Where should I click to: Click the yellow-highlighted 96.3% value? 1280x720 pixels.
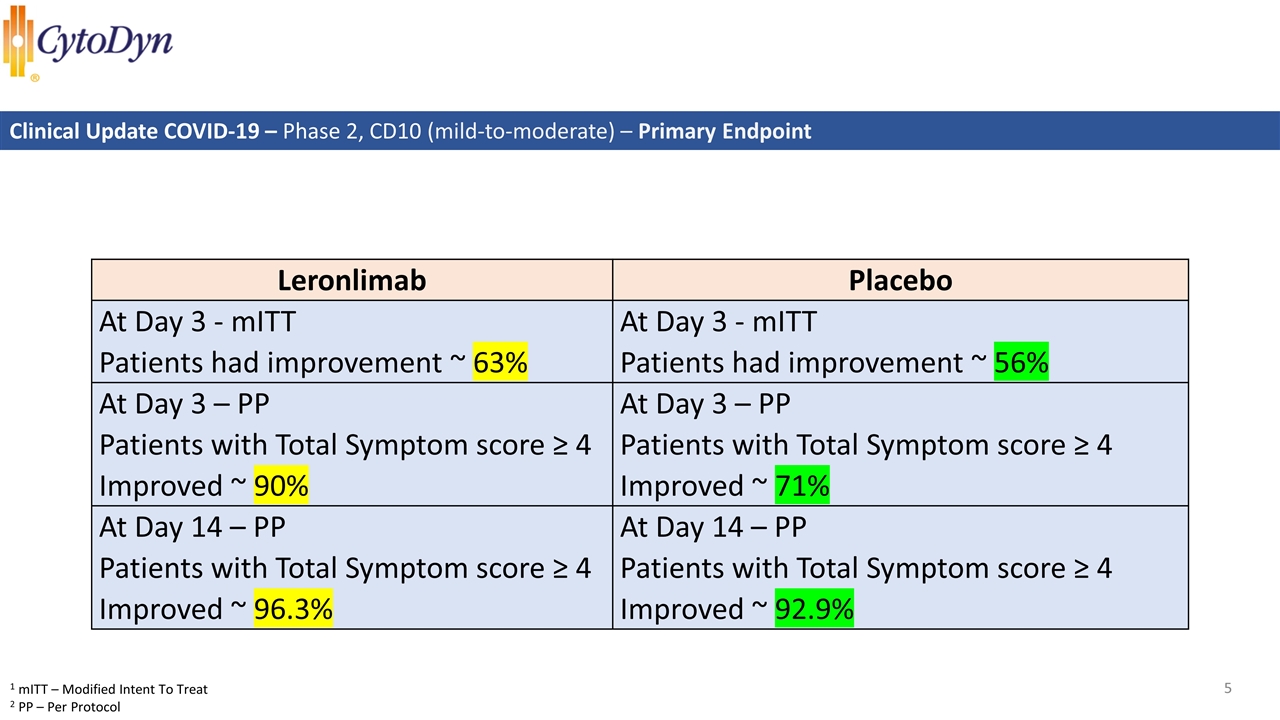point(293,609)
